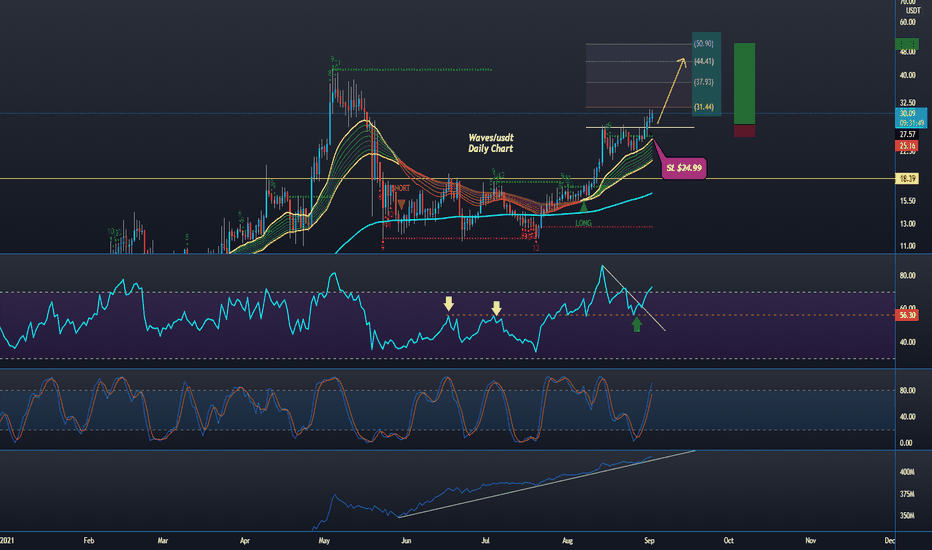Screen dimensions: 932x550
Task: Click the Jun label on the time axis
Action: tap(406, 540)
